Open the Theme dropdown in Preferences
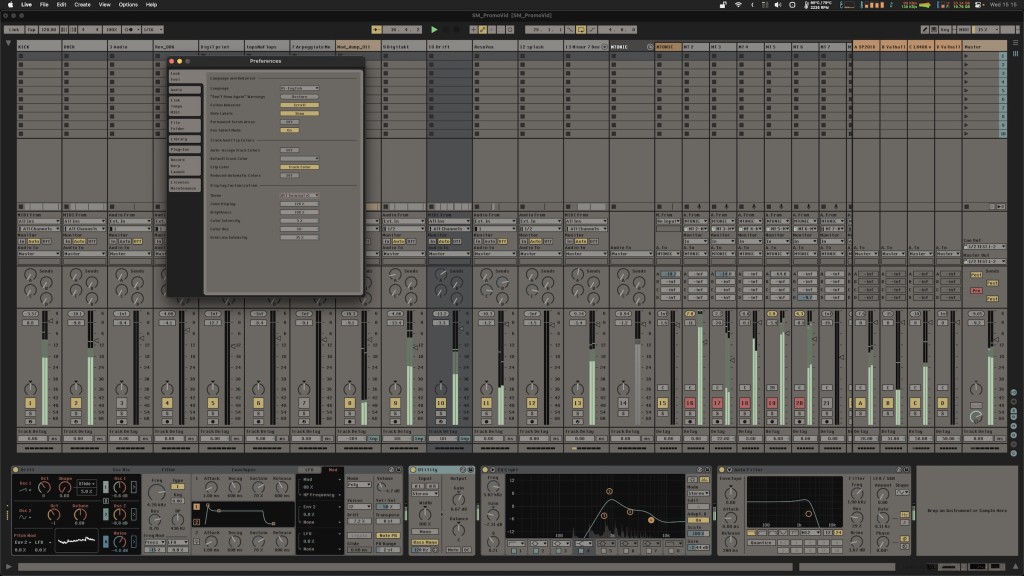 tap(300, 195)
